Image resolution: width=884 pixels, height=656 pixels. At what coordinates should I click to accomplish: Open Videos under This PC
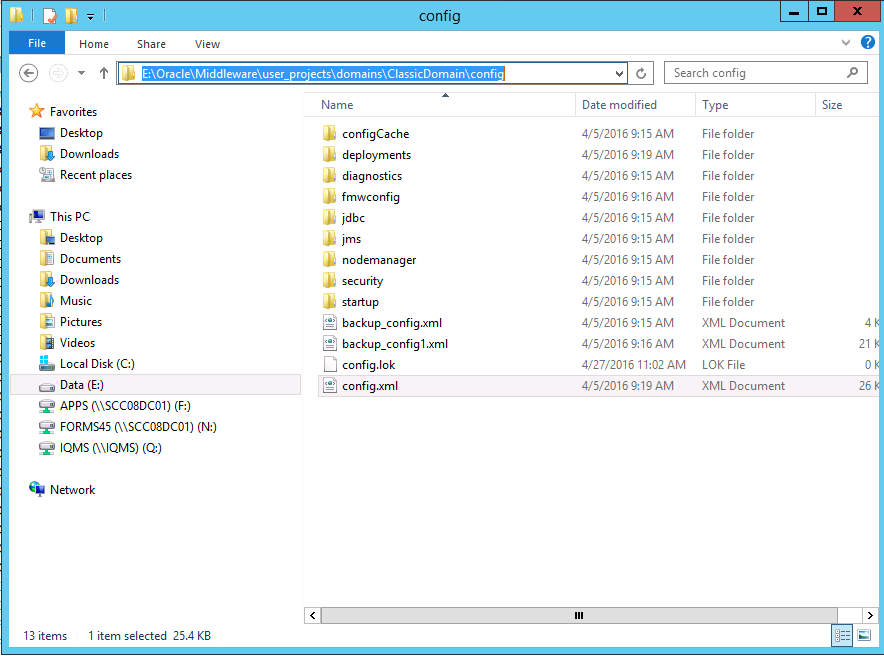point(77,343)
